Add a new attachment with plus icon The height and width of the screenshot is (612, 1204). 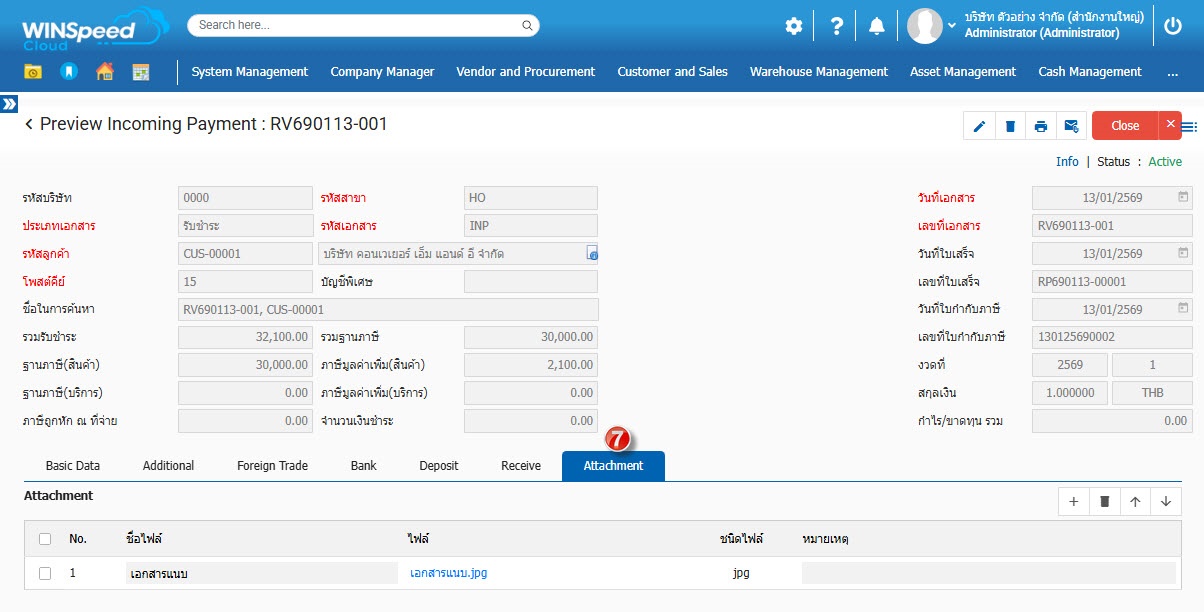pyautogui.click(x=1073, y=502)
